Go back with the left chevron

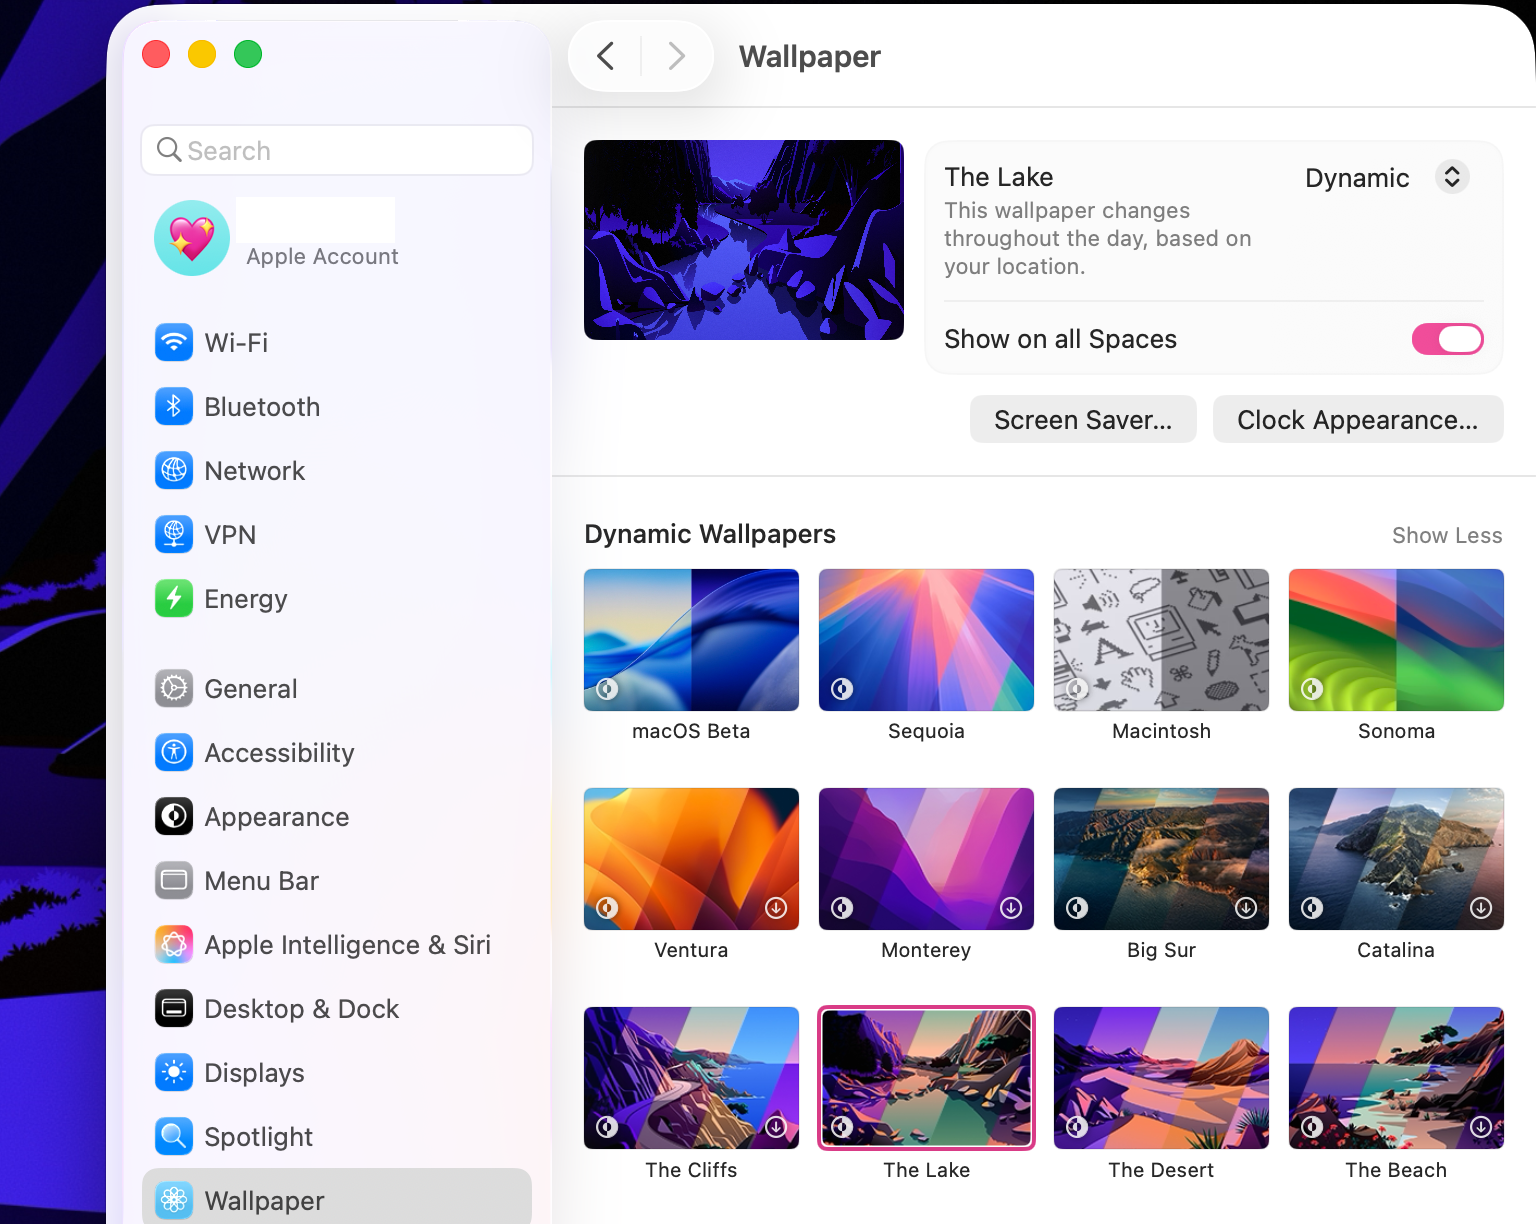pos(605,56)
